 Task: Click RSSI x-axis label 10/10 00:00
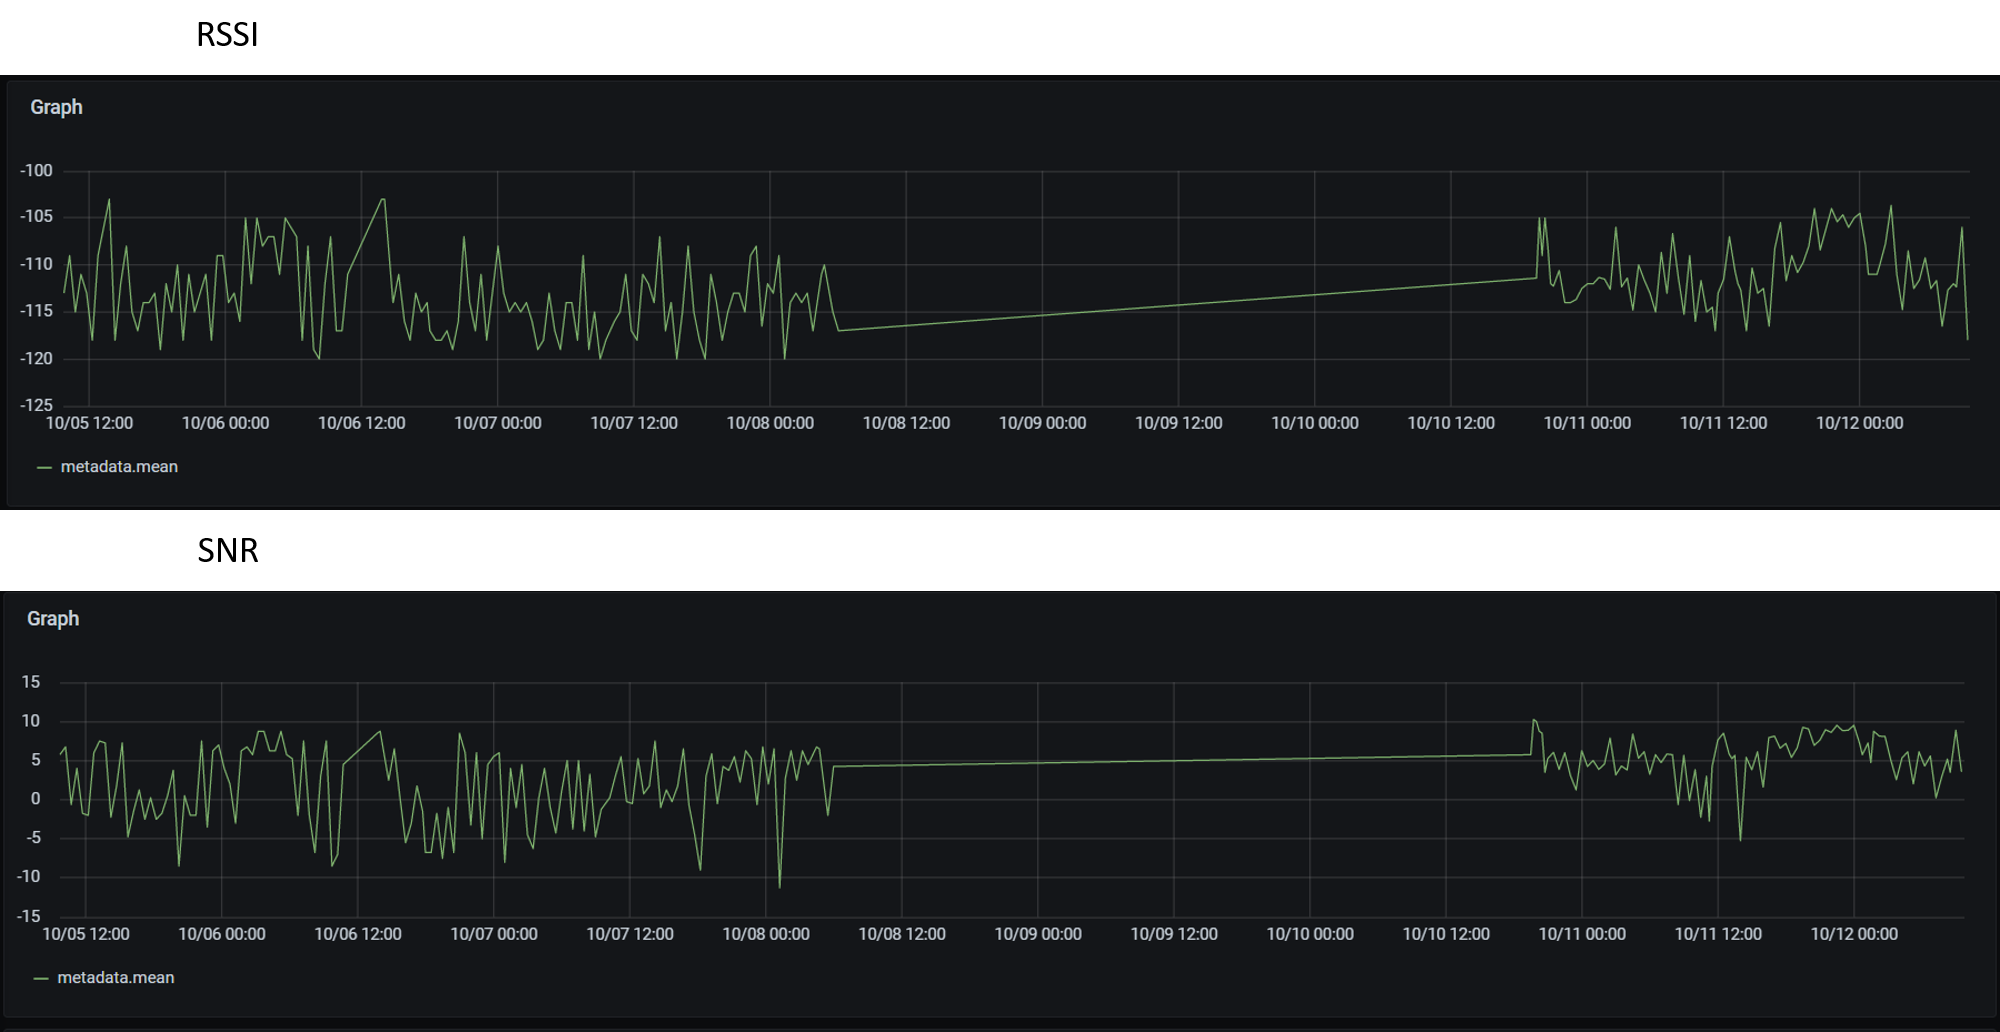click(1315, 423)
